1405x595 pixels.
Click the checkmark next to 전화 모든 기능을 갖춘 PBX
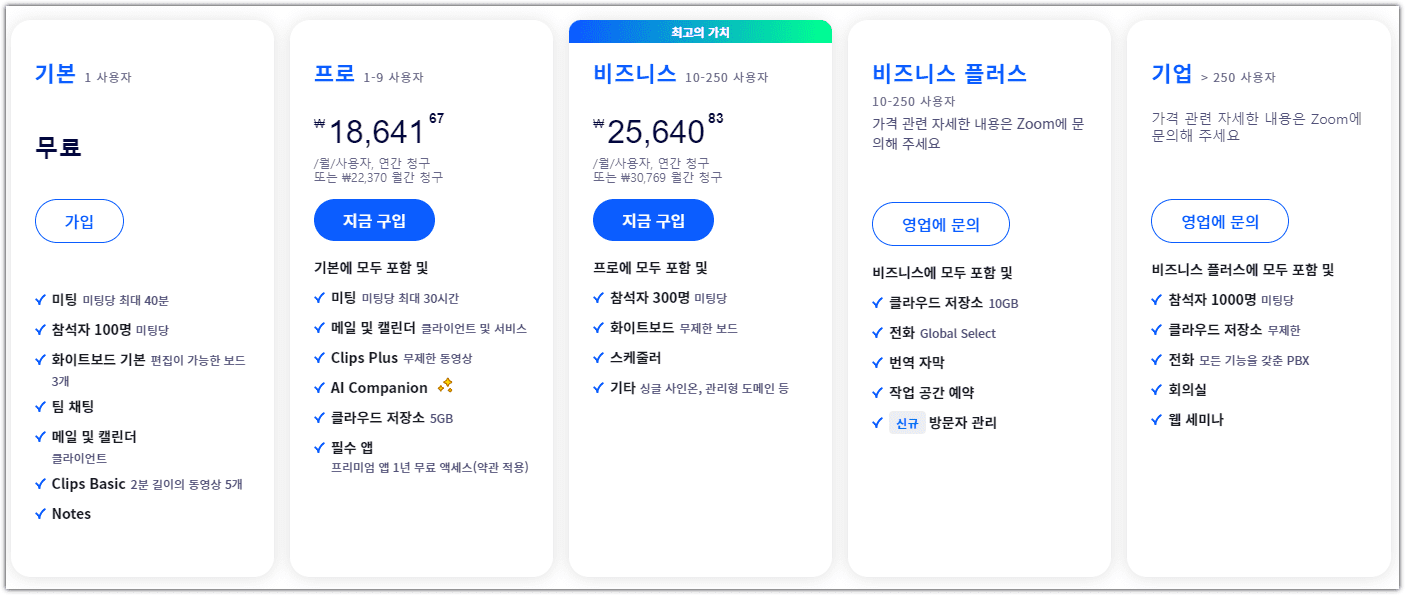pyautogui.click(x=1156, y=360)
